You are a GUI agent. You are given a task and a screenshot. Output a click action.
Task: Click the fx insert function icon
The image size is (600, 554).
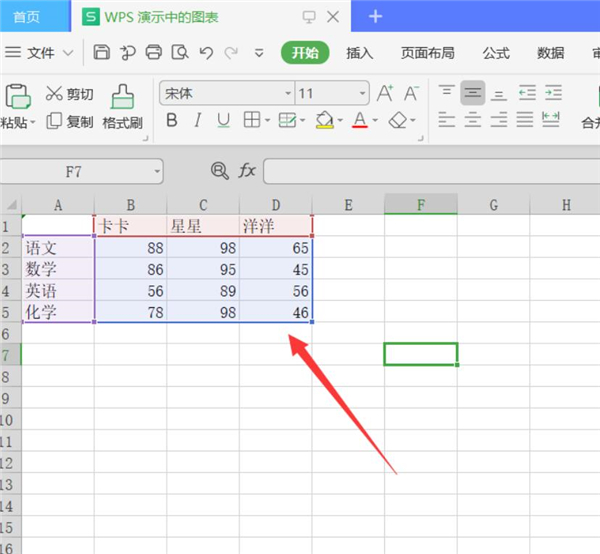247,171
